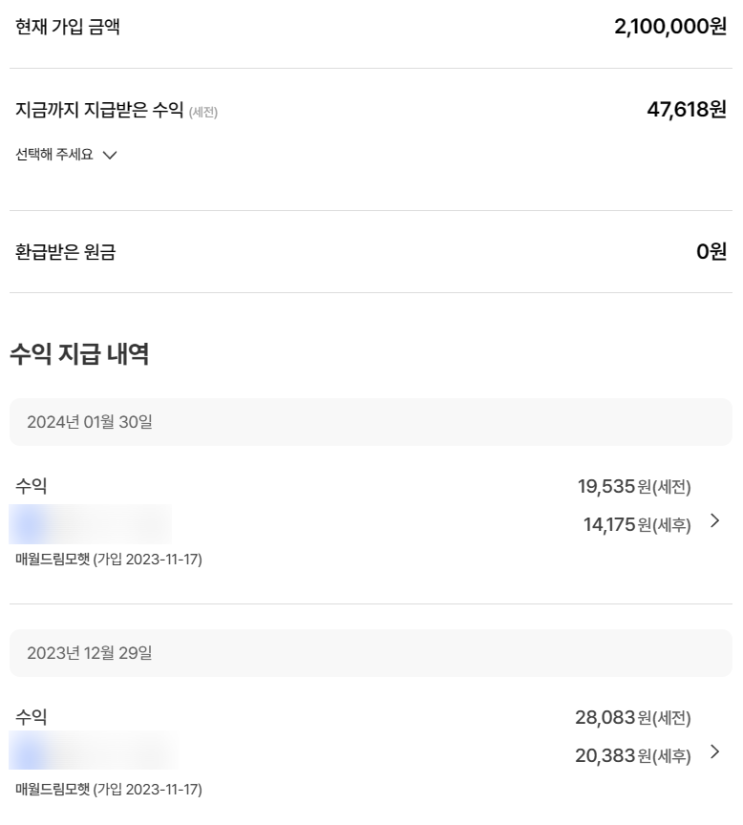Click the small (세전) note beside 지급받은 수익
743x825 pixels.
pos(203,112)
